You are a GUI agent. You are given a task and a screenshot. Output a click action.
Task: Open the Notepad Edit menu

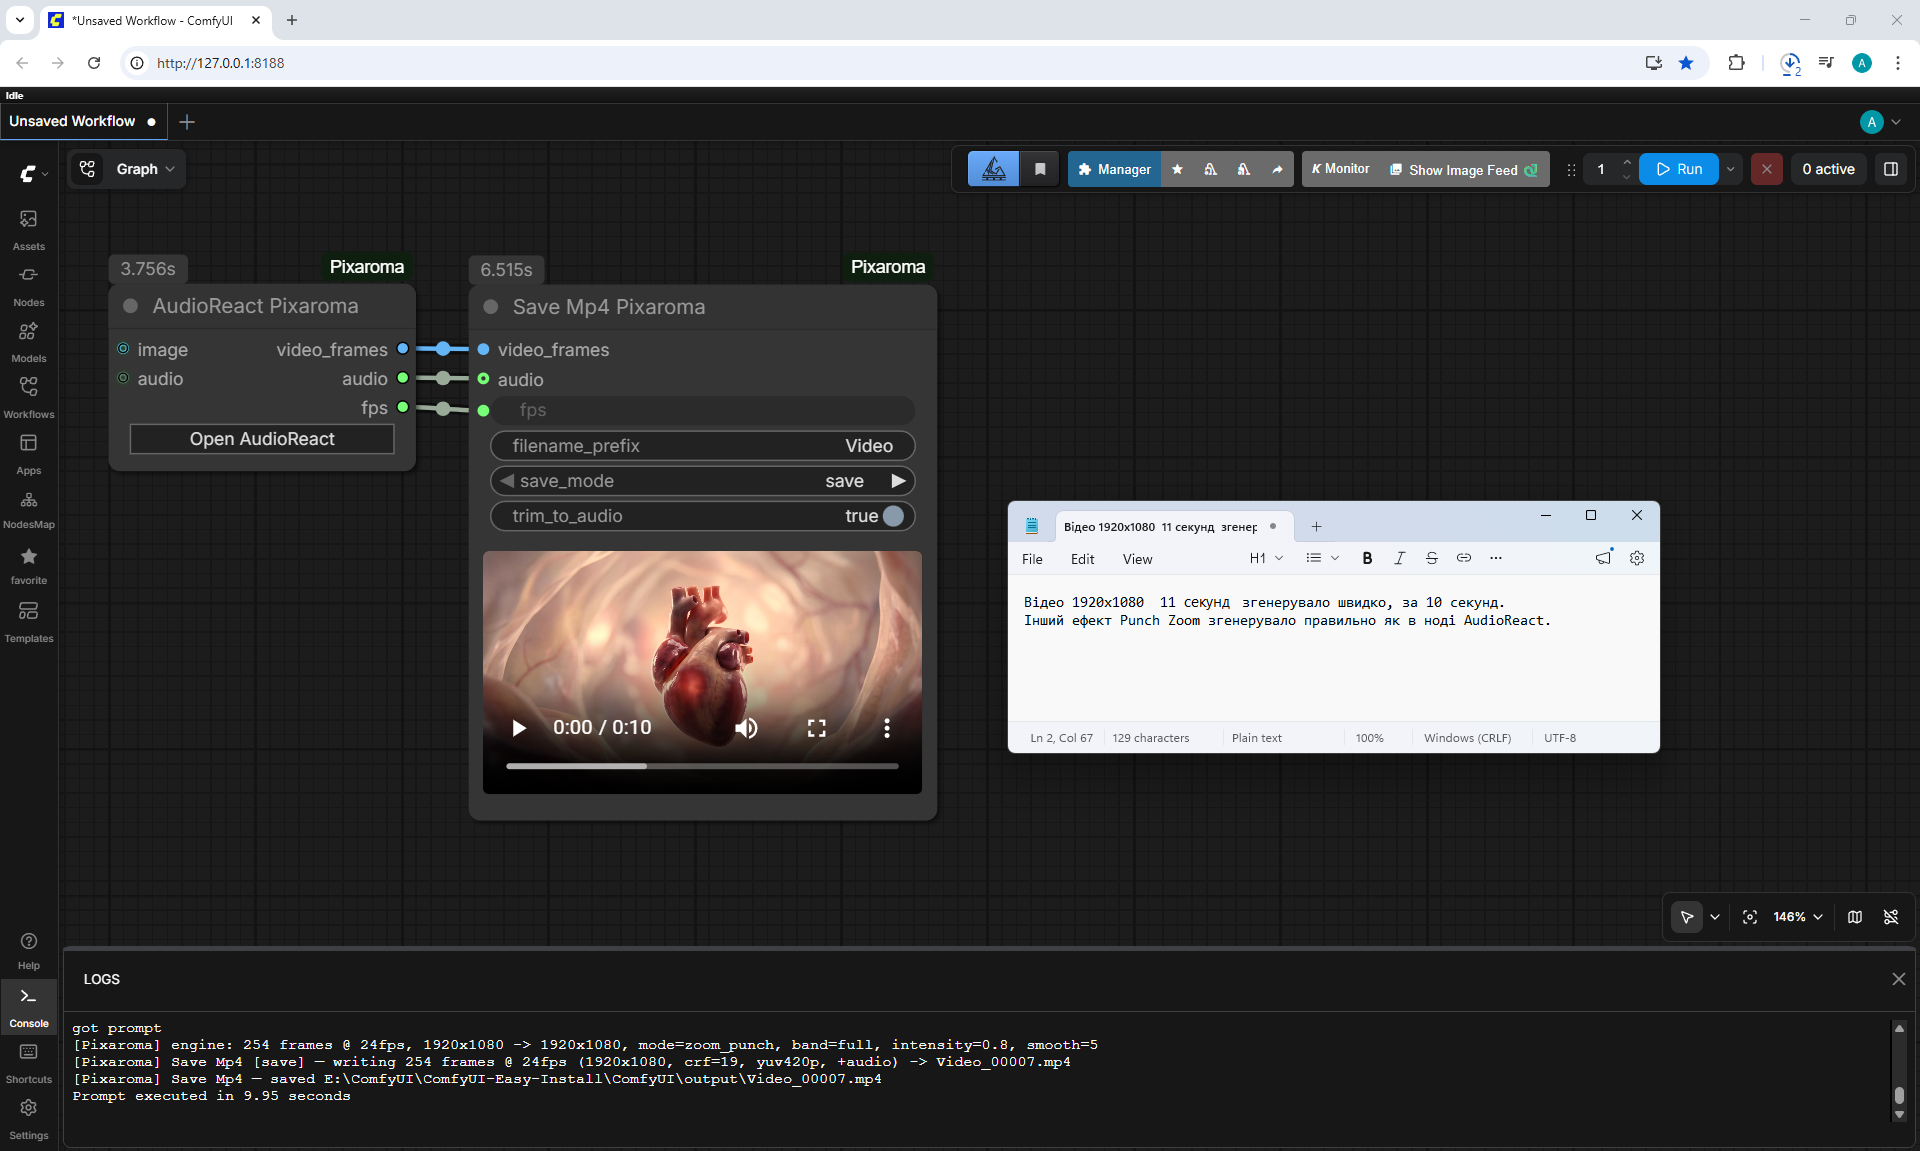point(1082,559)
